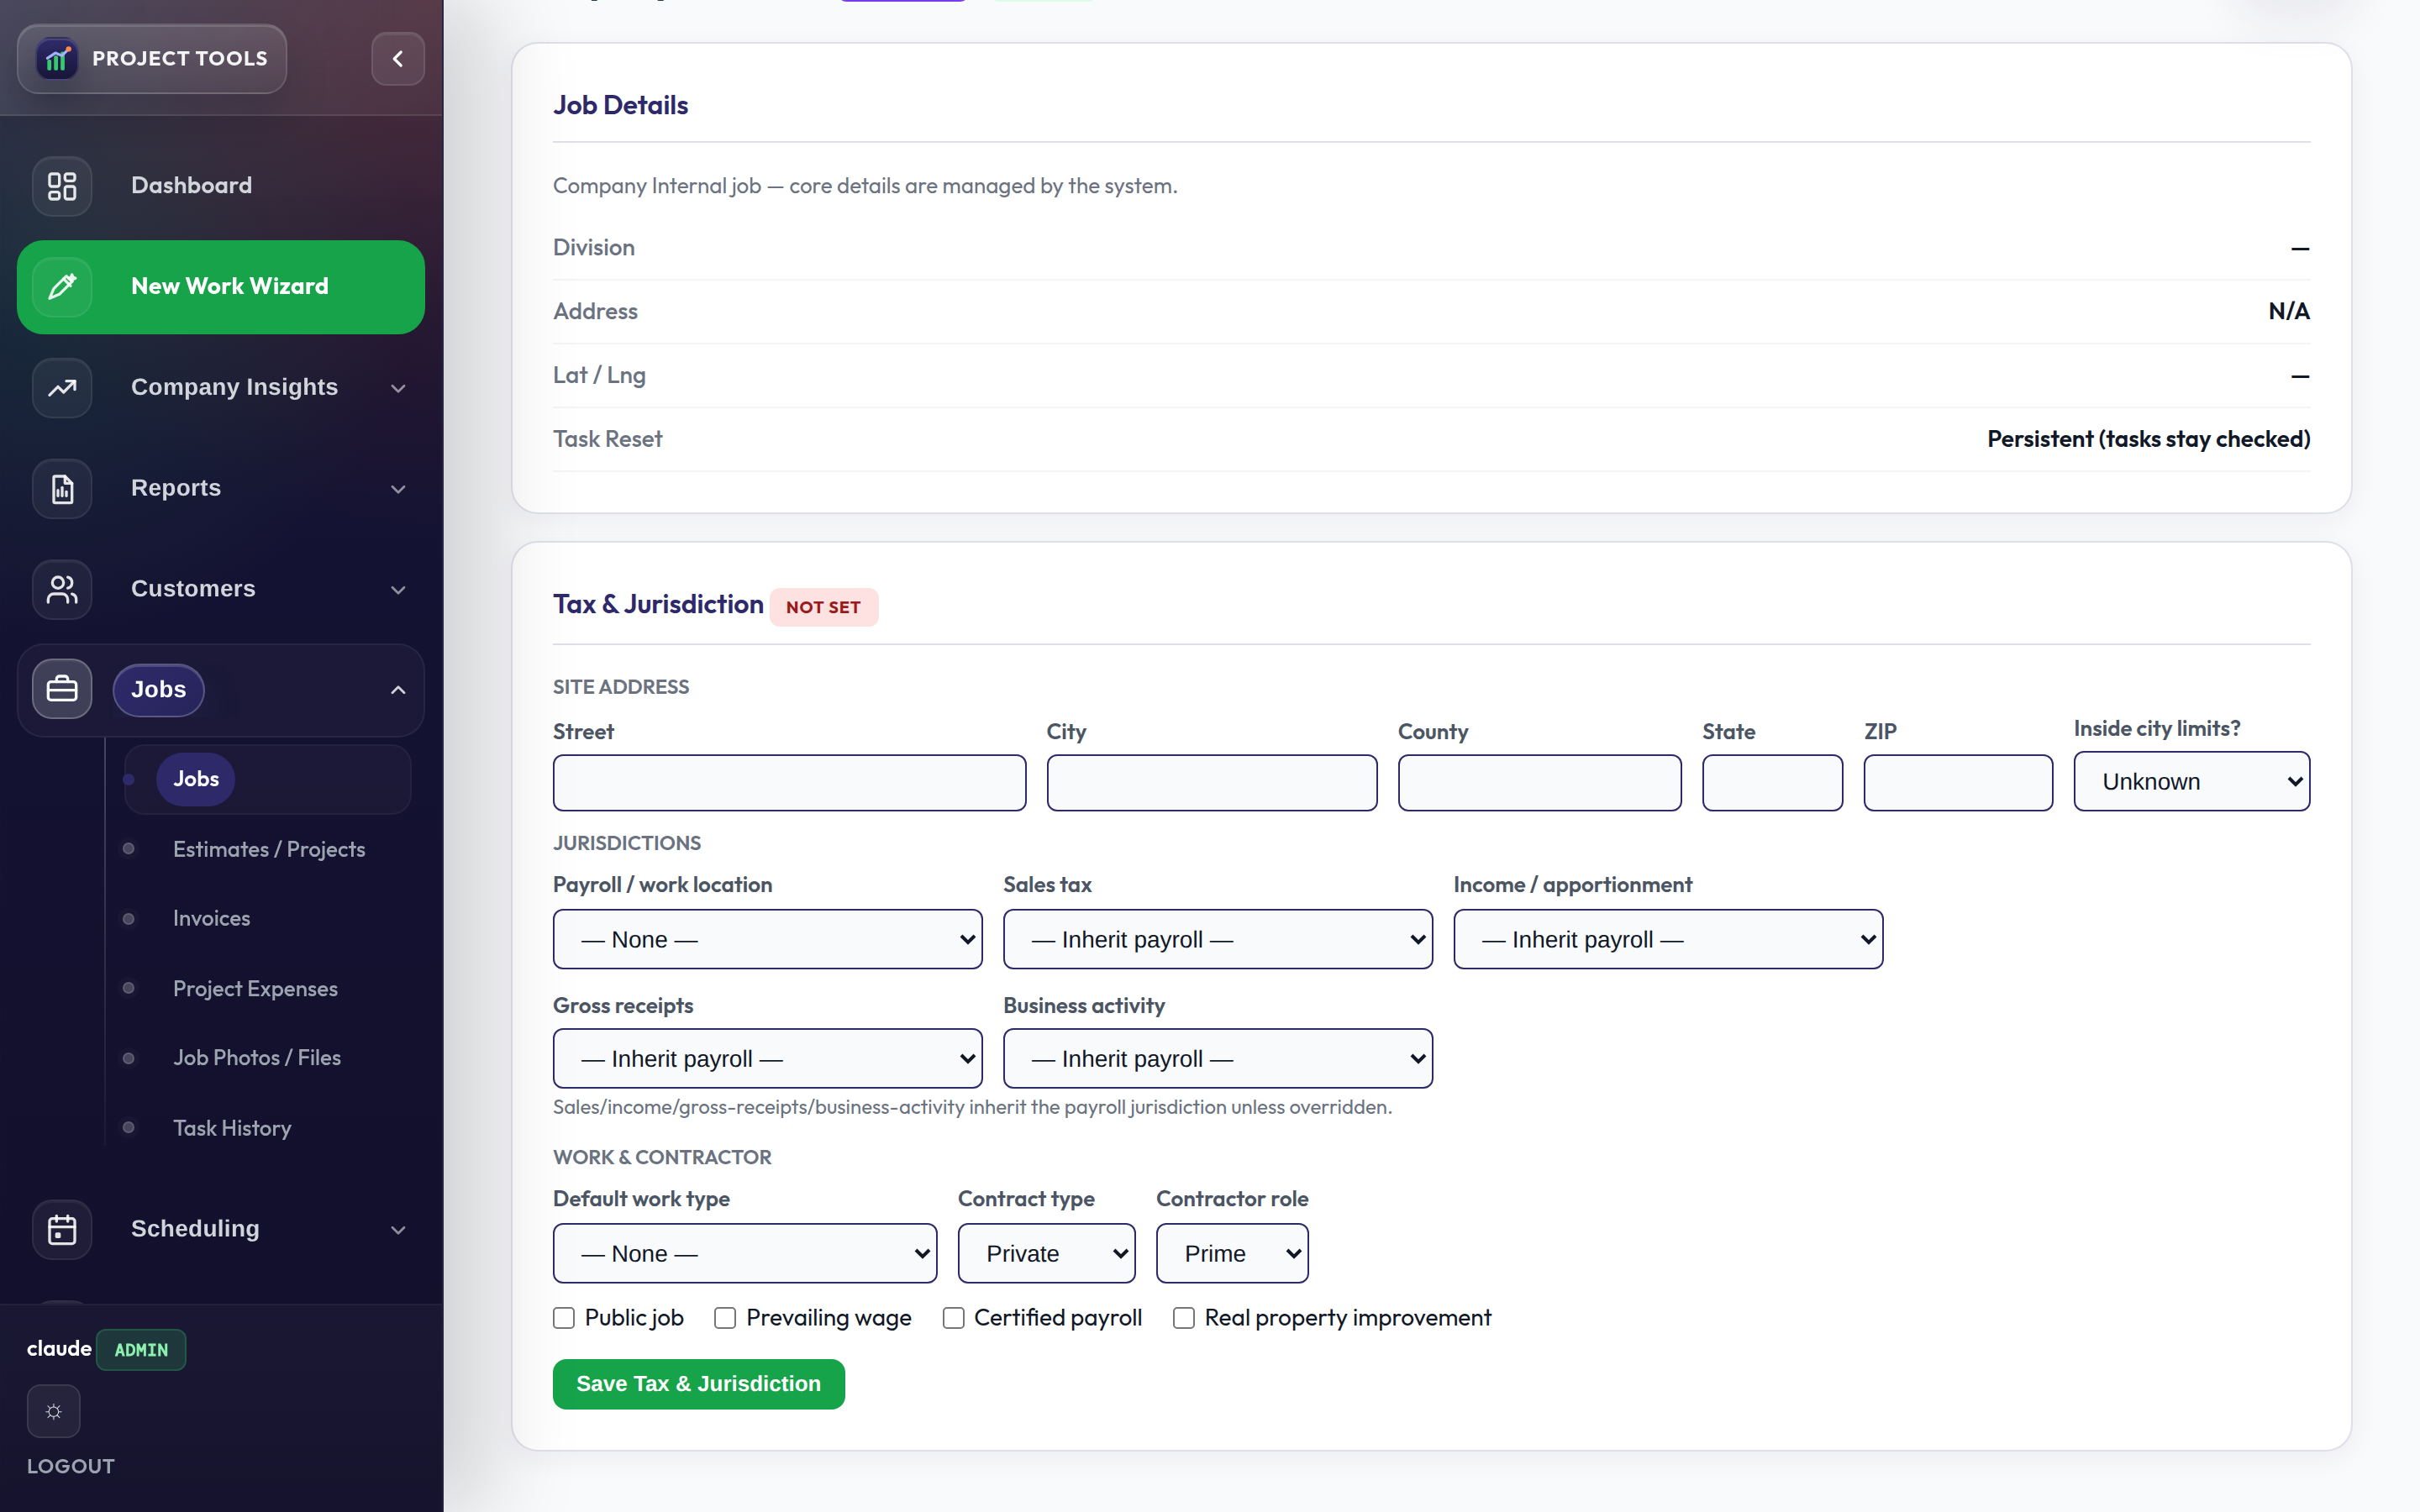Open Job Photos / Files
Image resolution: width=2420 pixels, height=1512 pixels.
pyautogui.click(x=257, y=1058)
